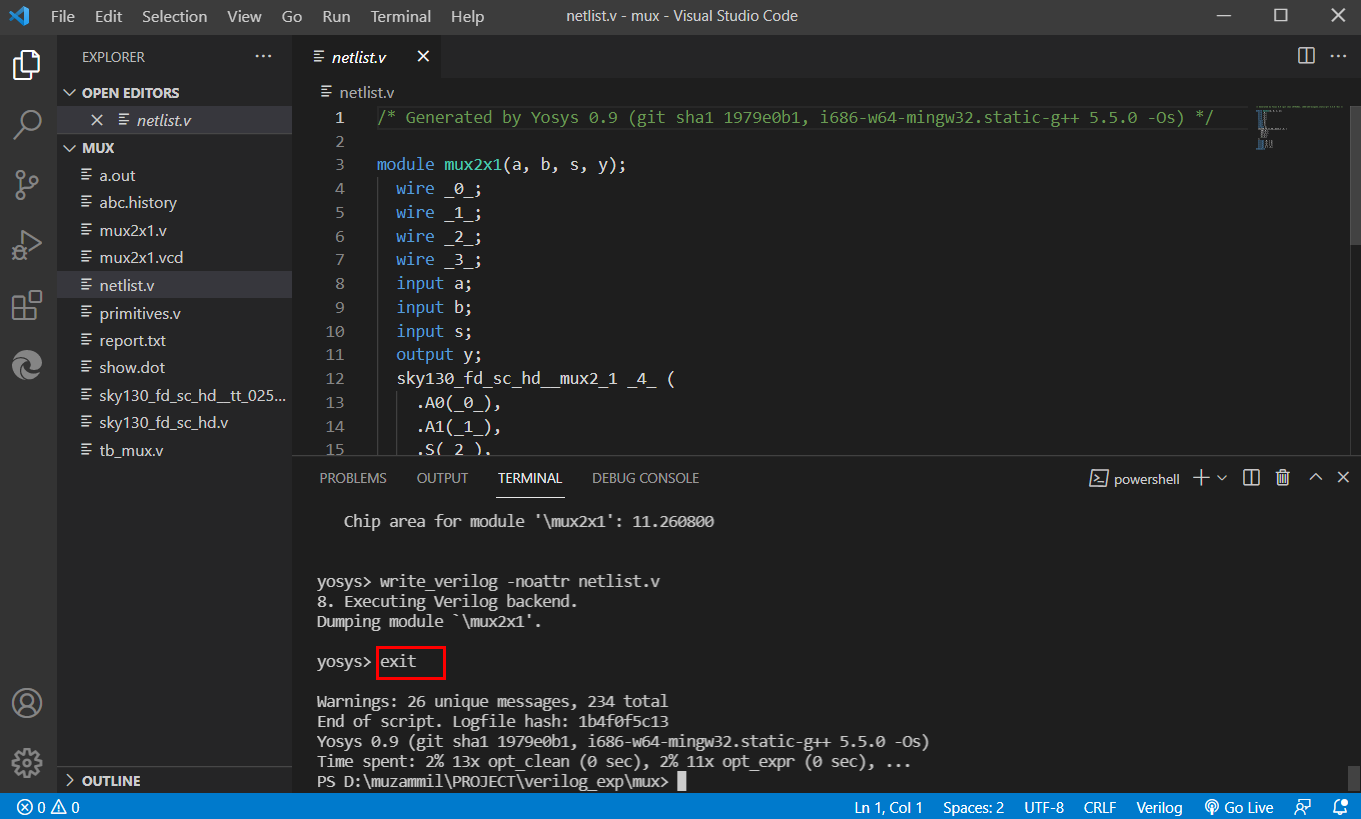Create a new terminal with plus icon
This screenshot has height=819, width=1361.
click(1202, 478)
